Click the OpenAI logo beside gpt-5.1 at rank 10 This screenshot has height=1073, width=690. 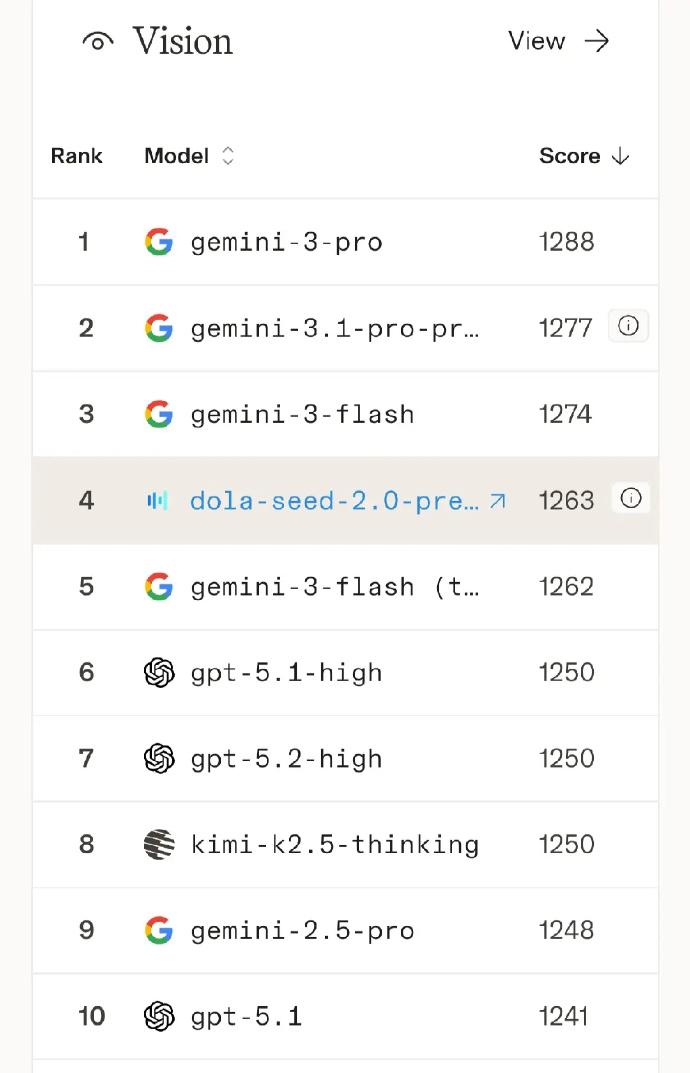pos(159,1017)
